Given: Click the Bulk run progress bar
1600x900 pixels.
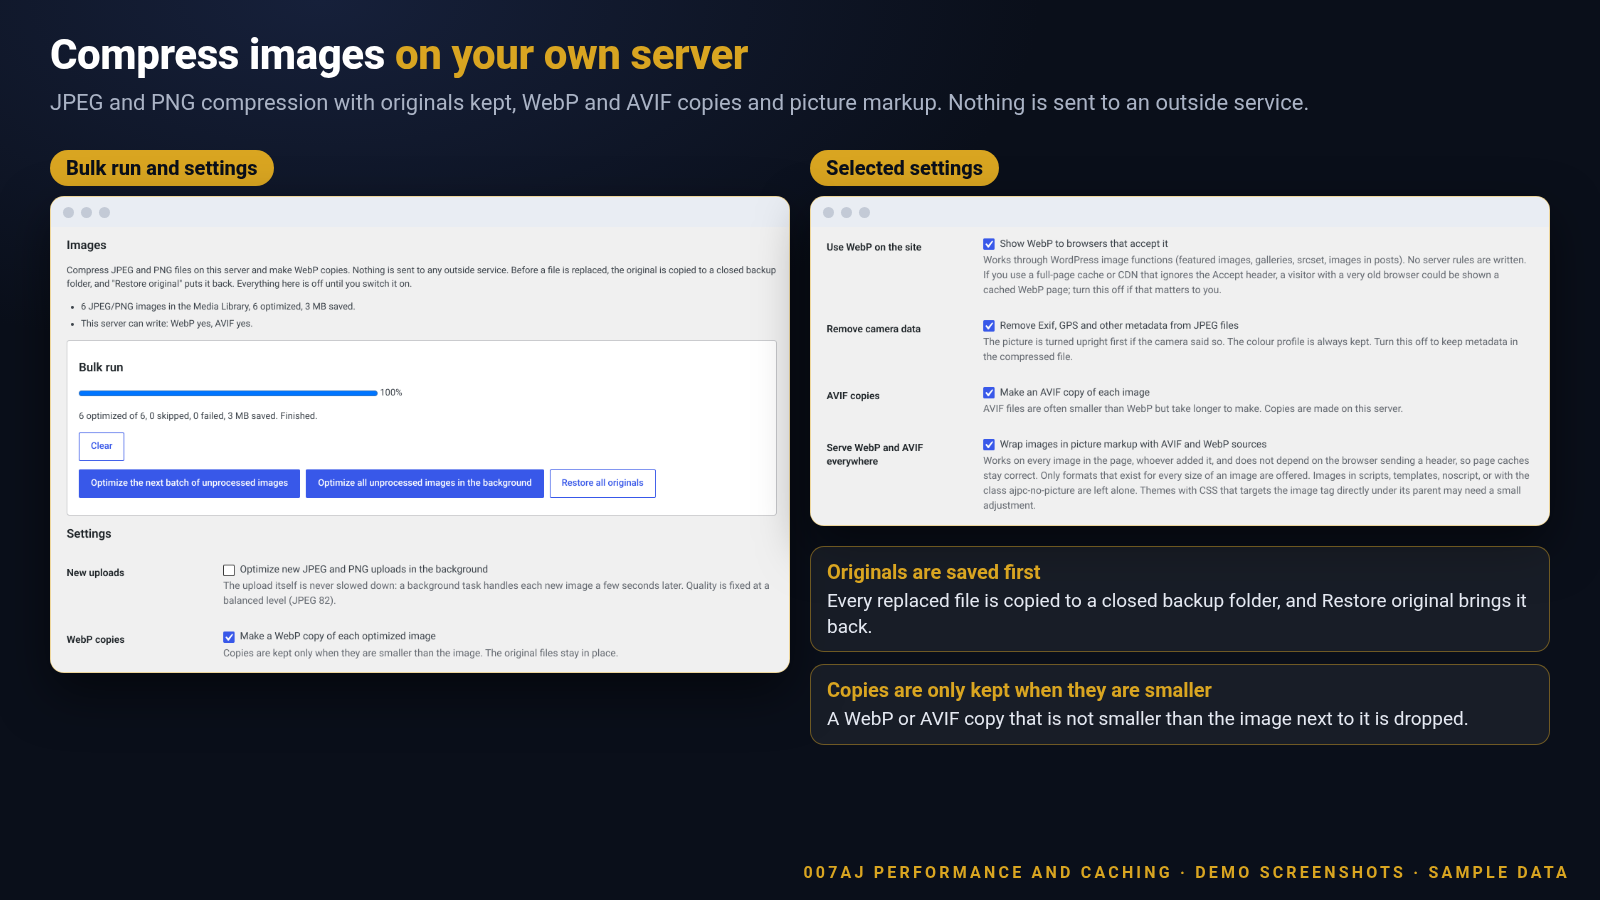Looking at the screenshot, I should 228,393.
